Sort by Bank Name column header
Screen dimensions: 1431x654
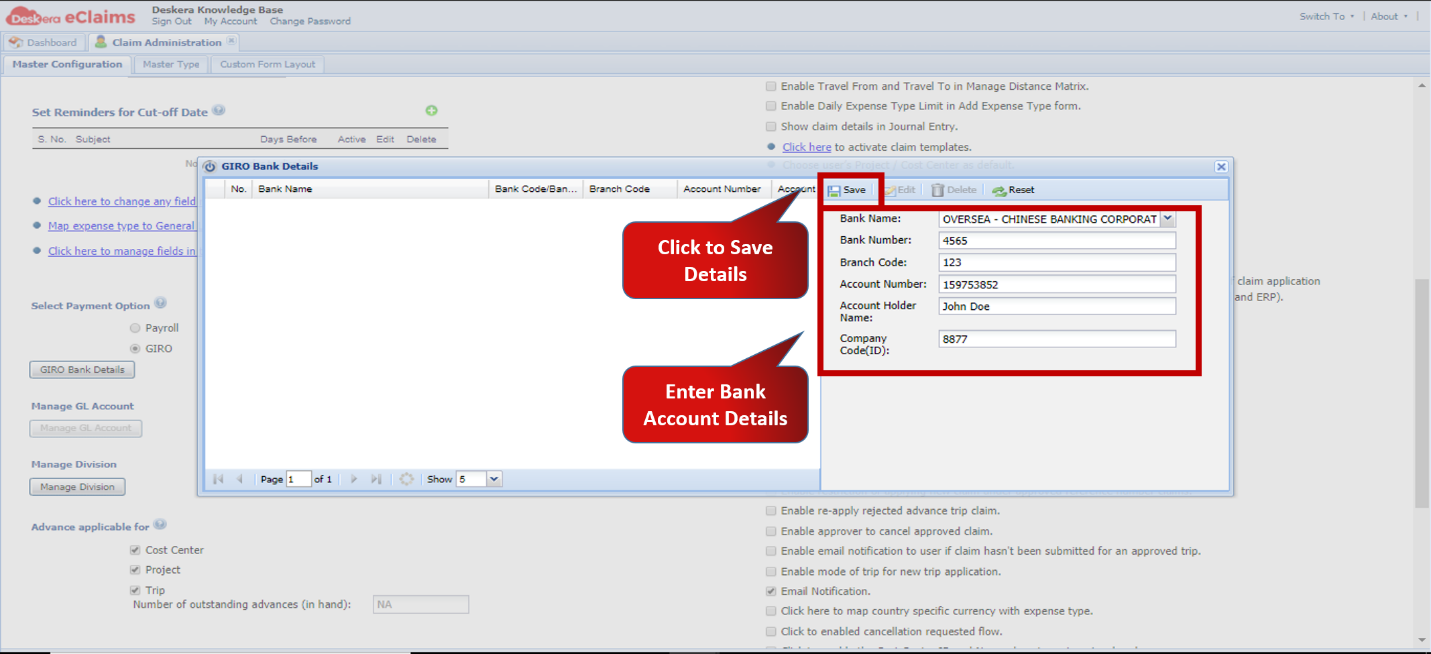point(370,189)
